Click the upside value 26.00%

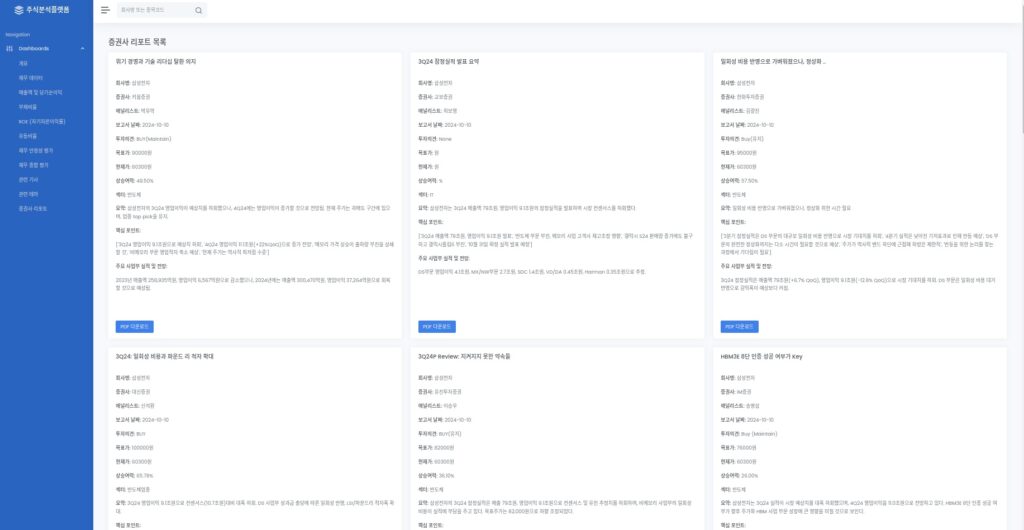pyautogui.click(x=750, y=475)
